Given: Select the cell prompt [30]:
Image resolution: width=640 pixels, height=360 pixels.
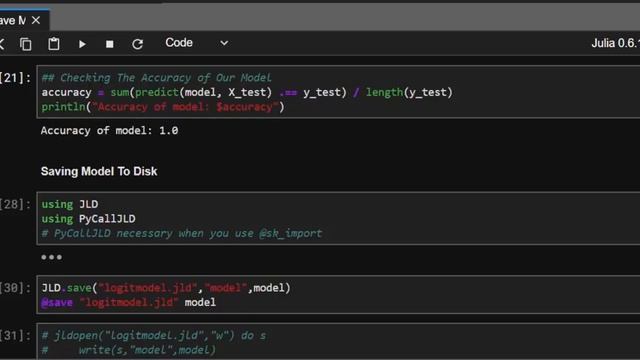Looking at the screenshot, I should [x=15, y=288].
